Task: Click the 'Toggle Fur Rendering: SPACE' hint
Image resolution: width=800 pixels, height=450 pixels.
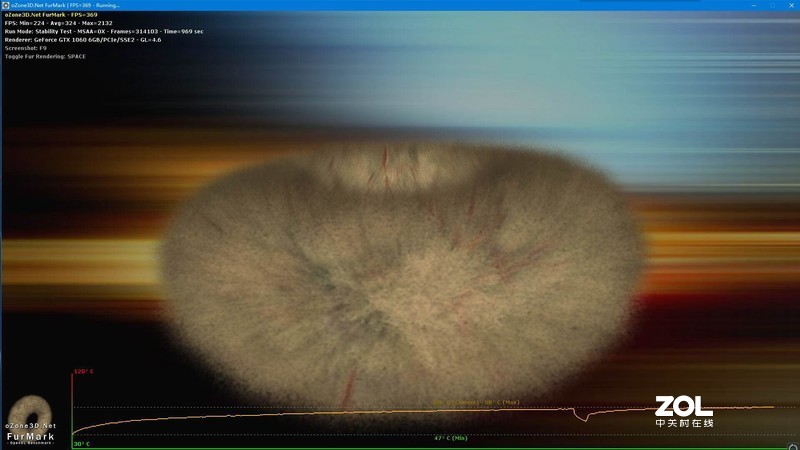Action: click(45, 56)
